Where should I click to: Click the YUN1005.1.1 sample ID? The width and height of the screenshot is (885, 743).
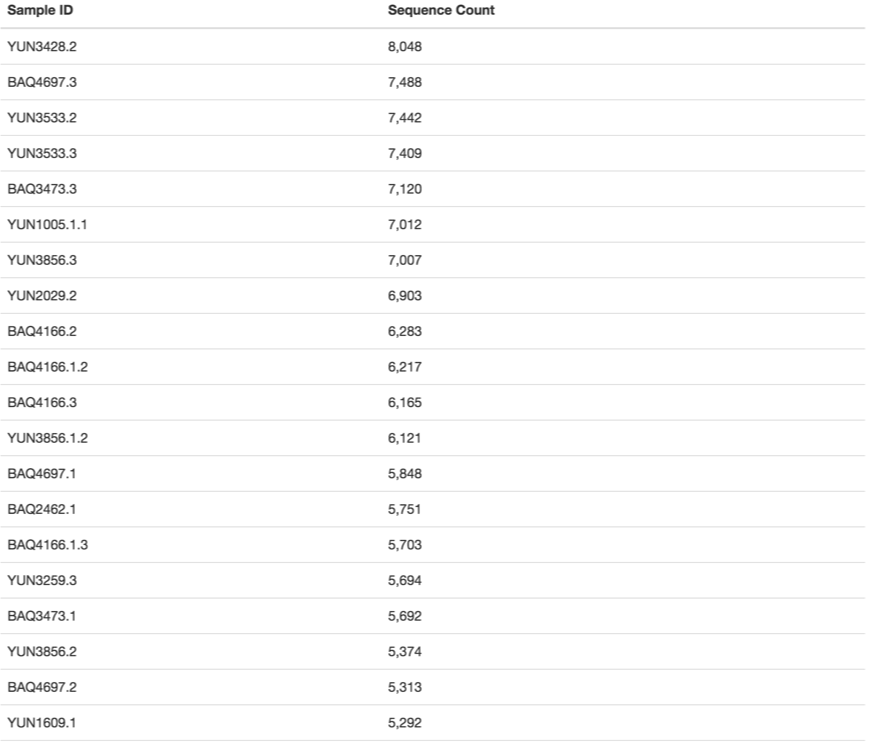(47, 225)
